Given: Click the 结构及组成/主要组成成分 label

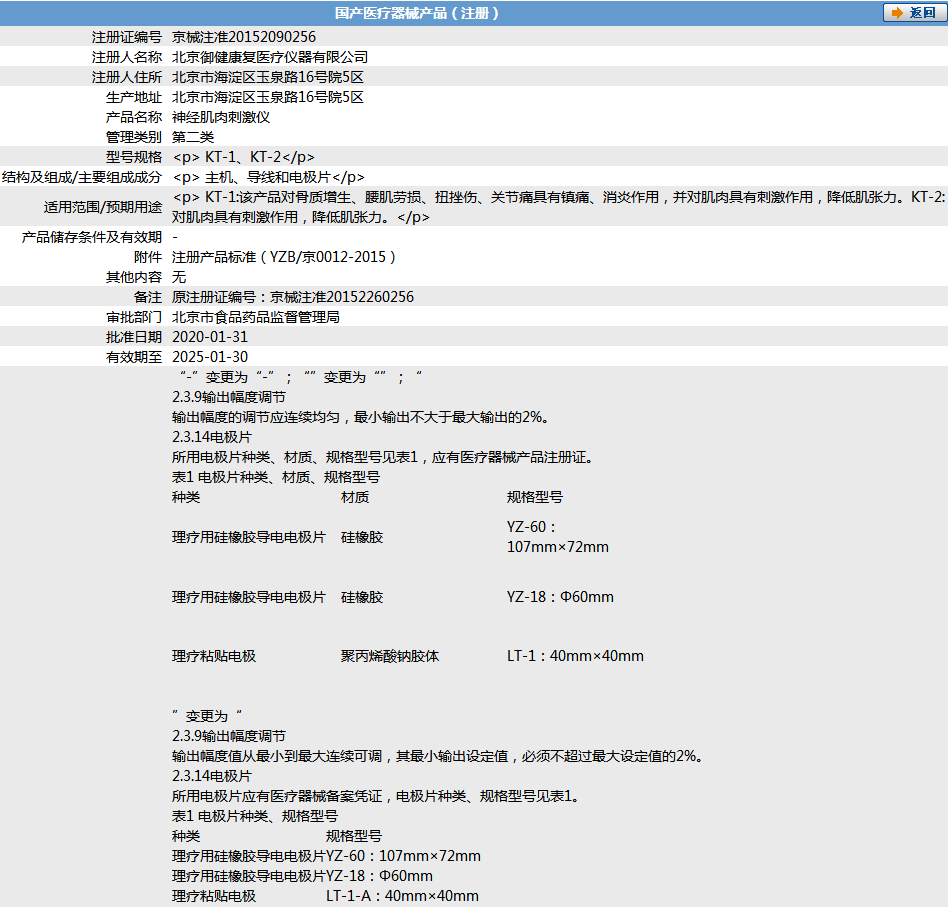Looking at the screenshot, I should tap(82, 177).
